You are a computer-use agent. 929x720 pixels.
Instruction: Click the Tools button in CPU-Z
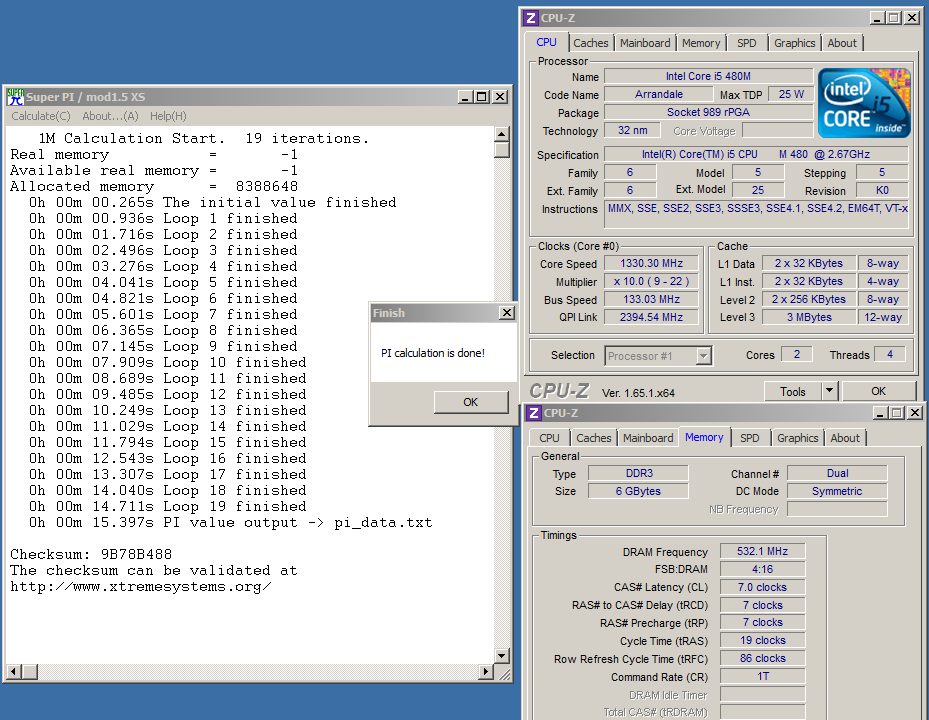tap(793, 392)
